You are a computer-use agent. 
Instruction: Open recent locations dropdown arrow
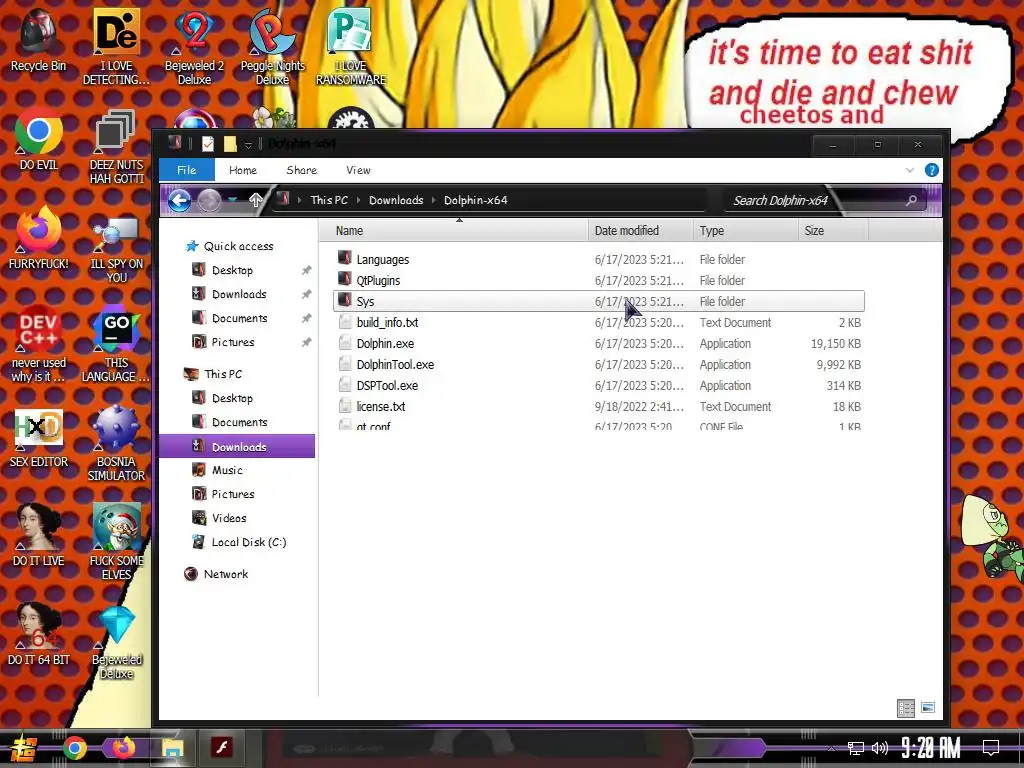pos(232,200)
